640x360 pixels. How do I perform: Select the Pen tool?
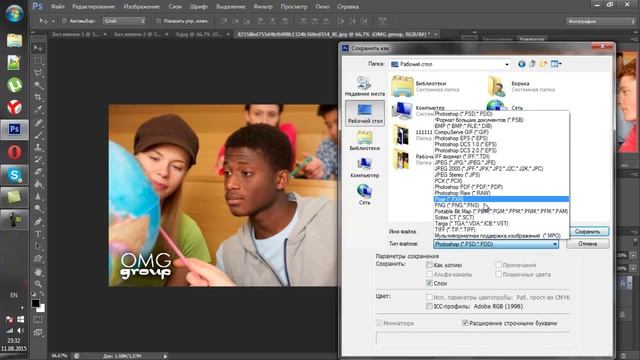pos(38,222)
